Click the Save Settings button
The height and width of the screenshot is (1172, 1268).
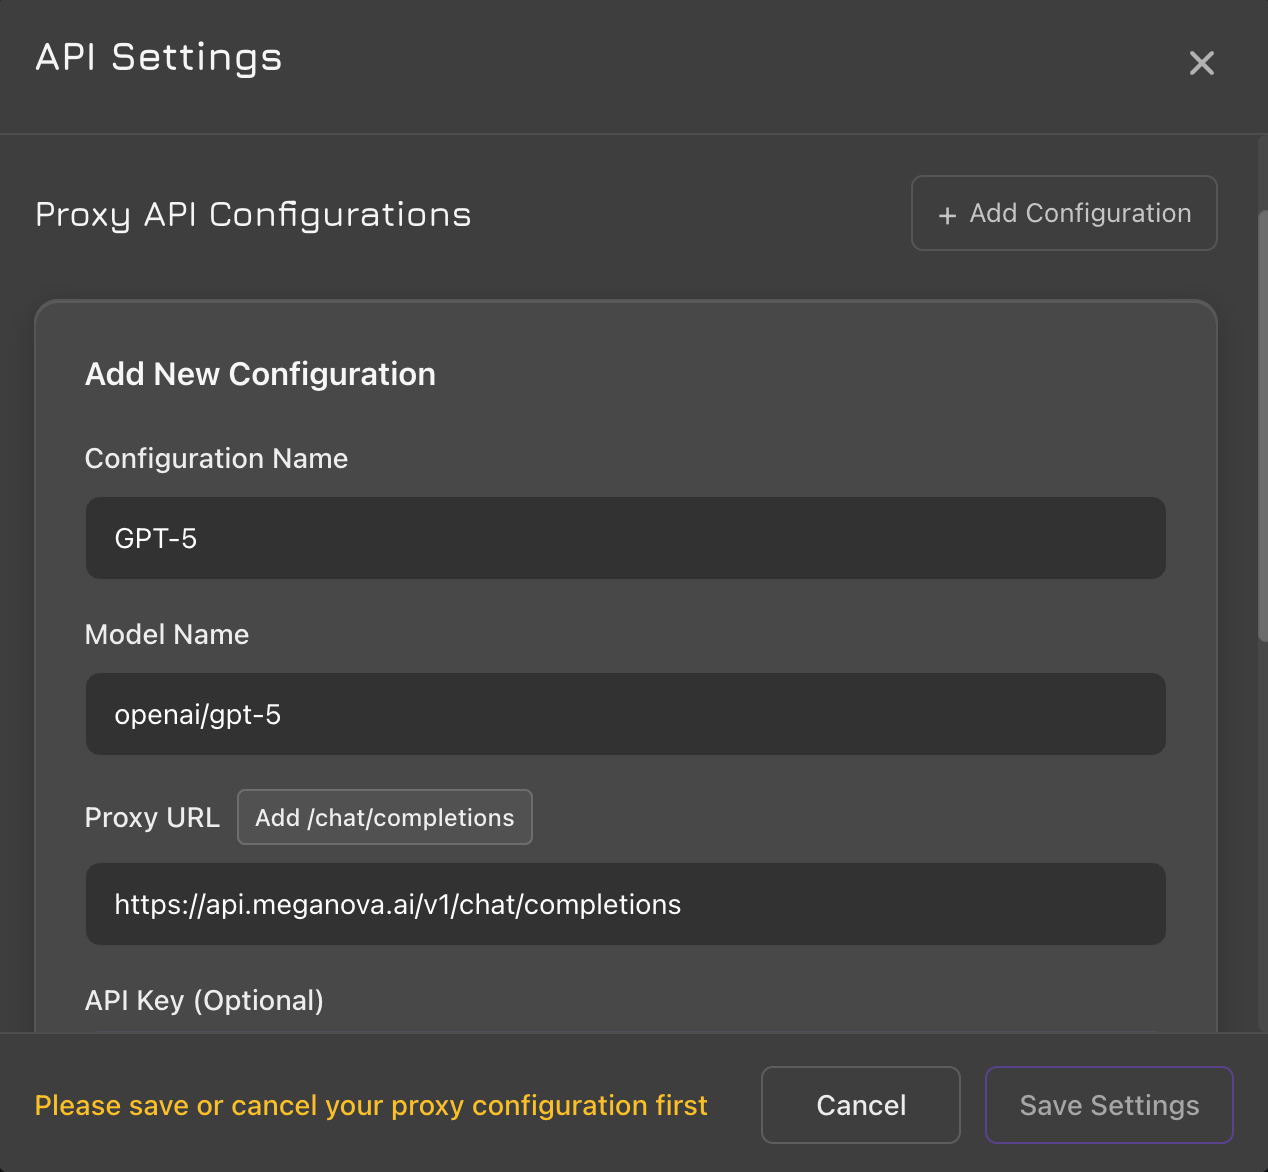(x=1108, y=1105)
